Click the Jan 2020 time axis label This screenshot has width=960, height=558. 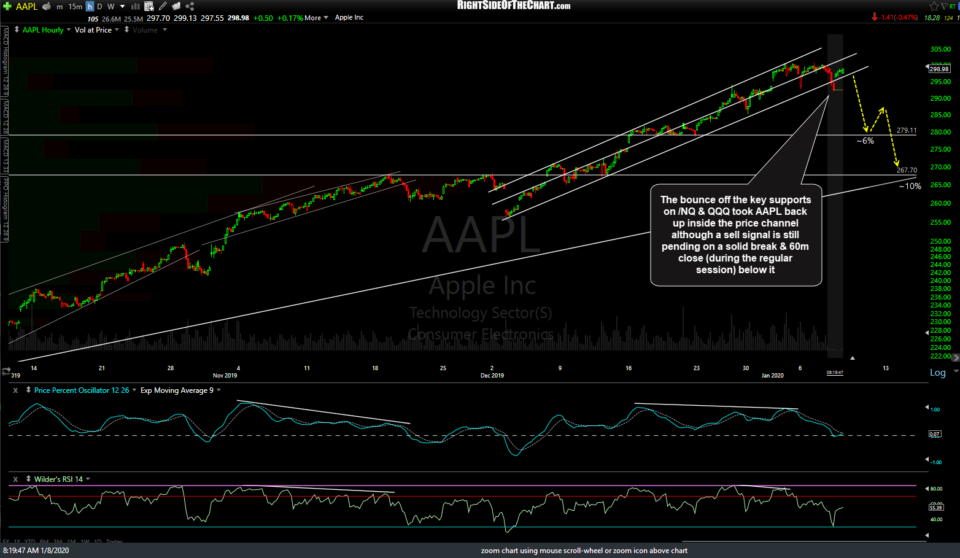[773, 375]
